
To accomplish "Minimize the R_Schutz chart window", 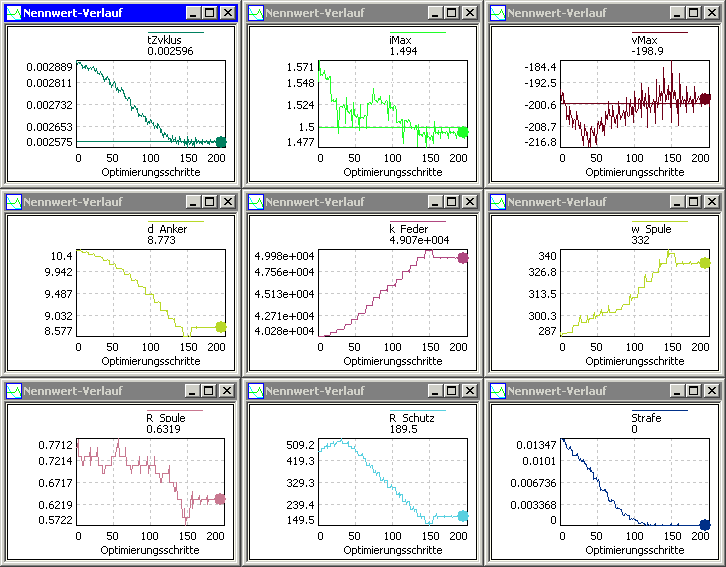I will point(433,390).
